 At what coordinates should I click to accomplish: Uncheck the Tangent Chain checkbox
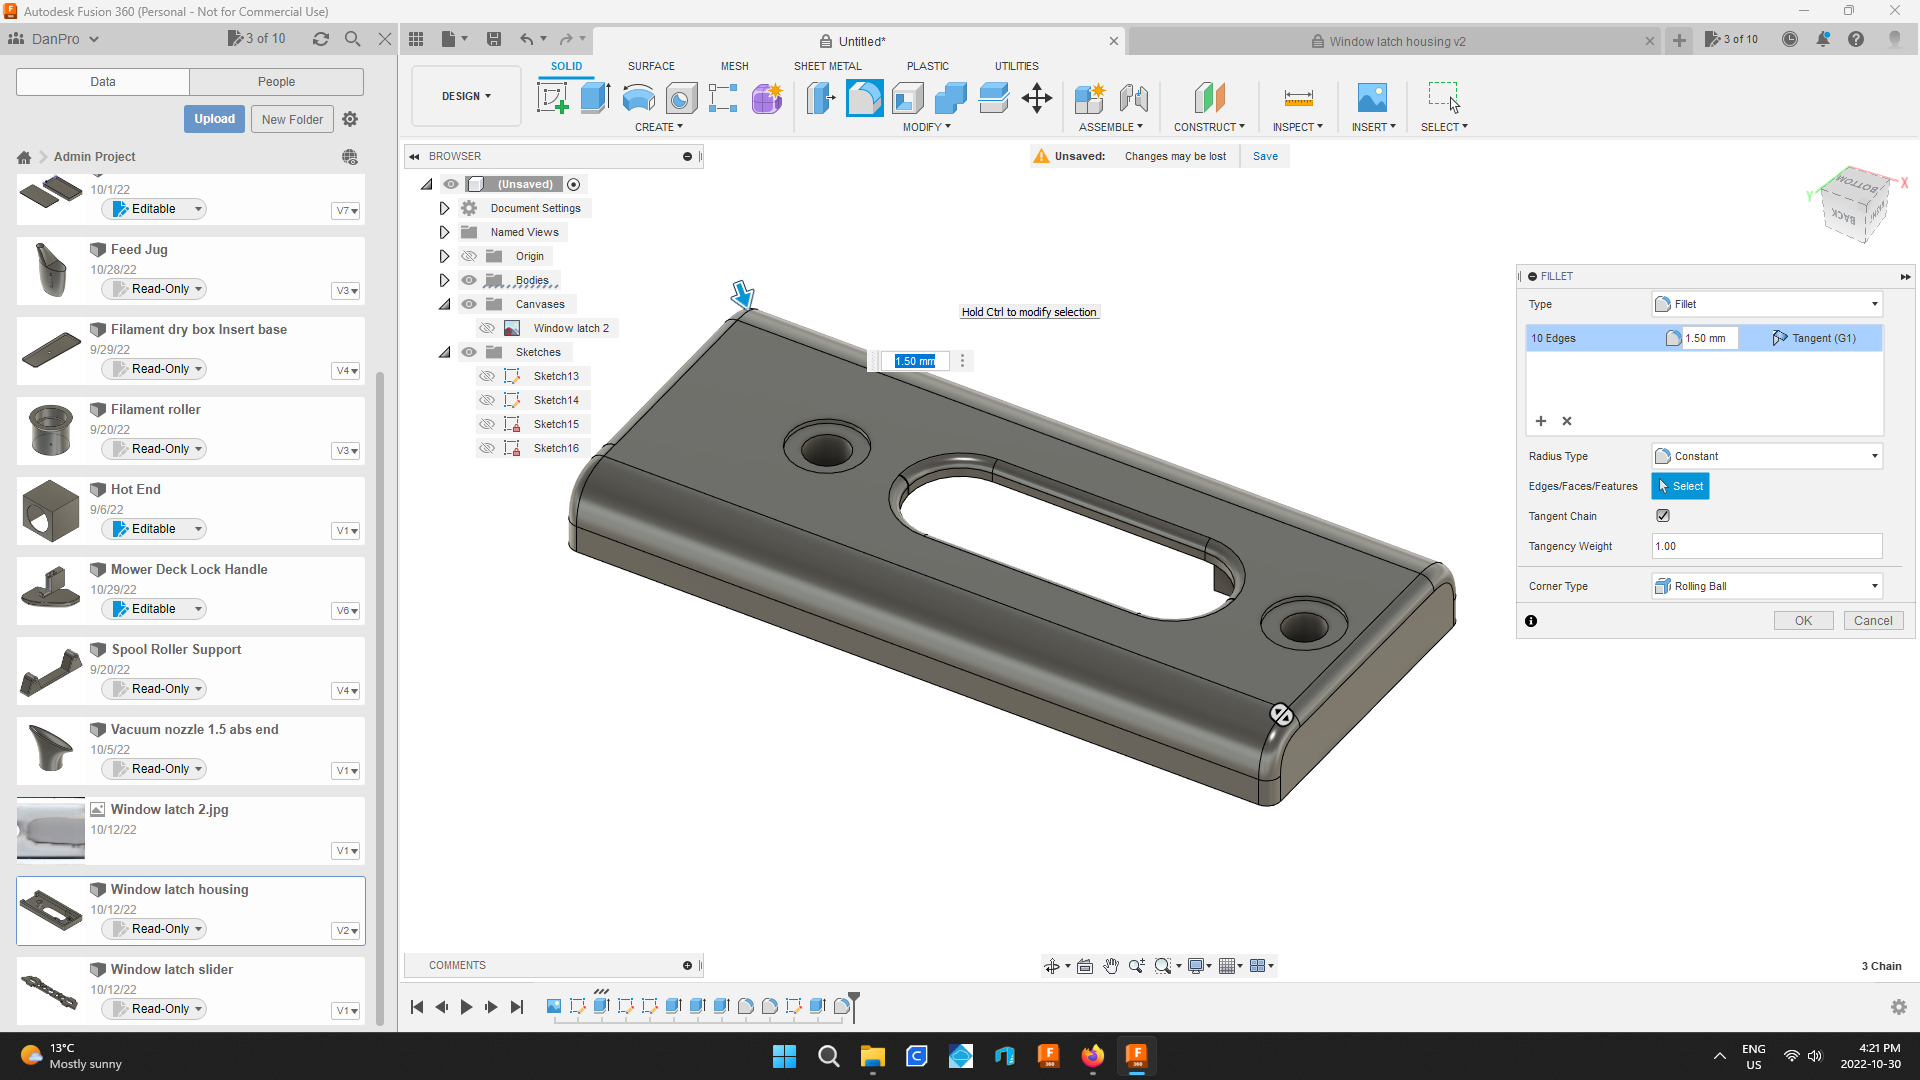pyautogui.click(x=1662, y=515)
